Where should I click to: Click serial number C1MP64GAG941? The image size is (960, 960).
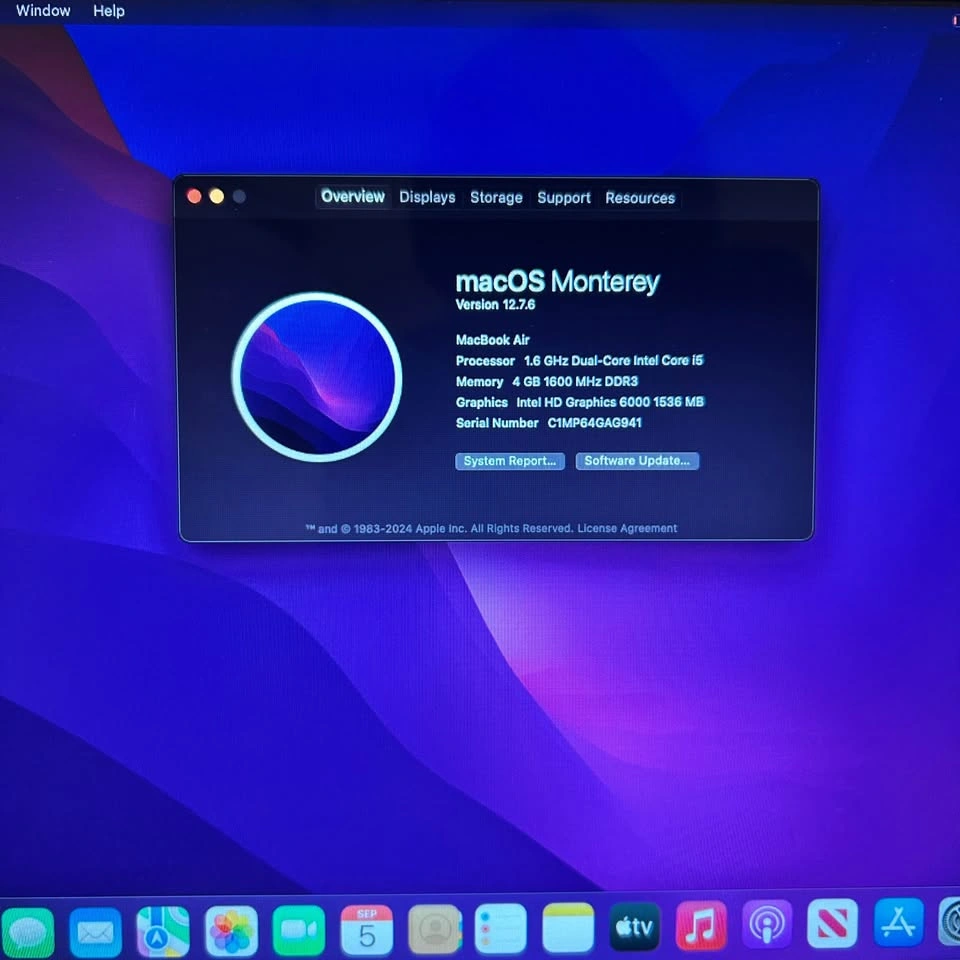(594, 423)
